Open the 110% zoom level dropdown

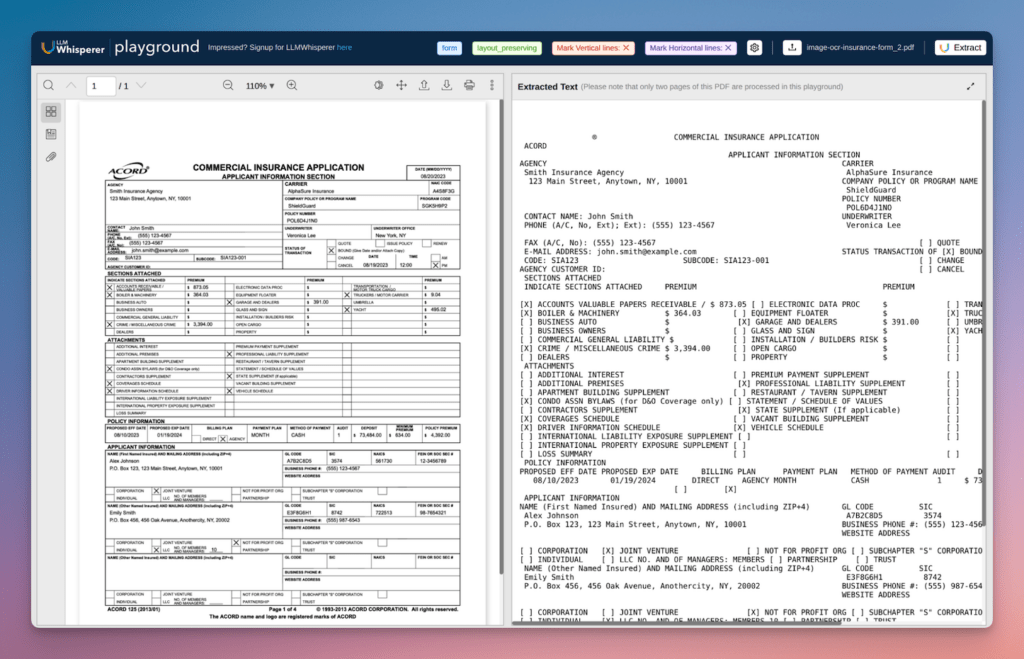pos(259,86)
